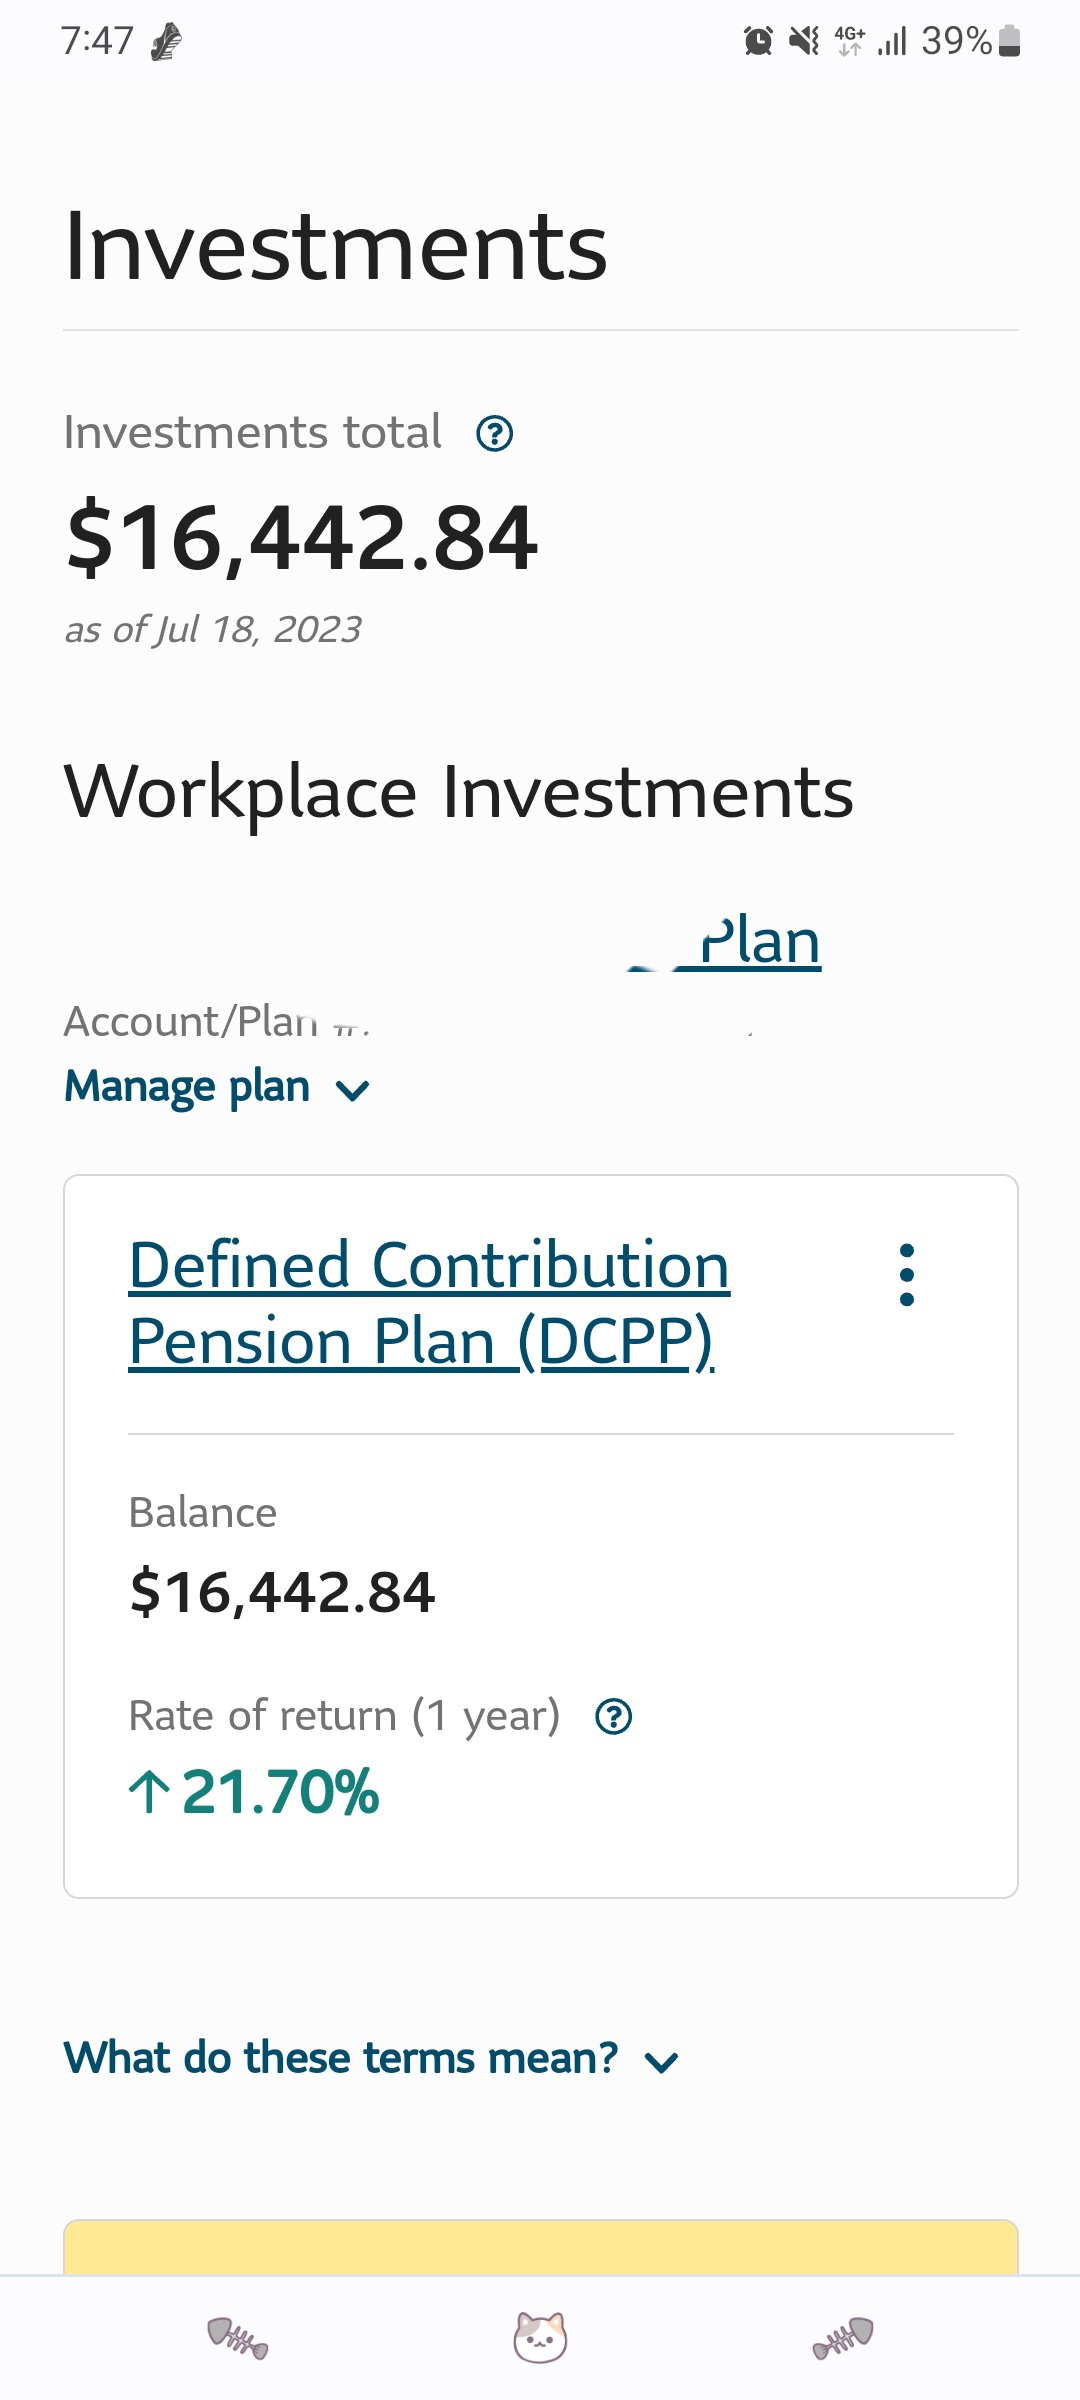The height and width of the screenshot is (2400, 1080).
Task: Tap the yellow banner at the bottom
Action: point(540,2247)
